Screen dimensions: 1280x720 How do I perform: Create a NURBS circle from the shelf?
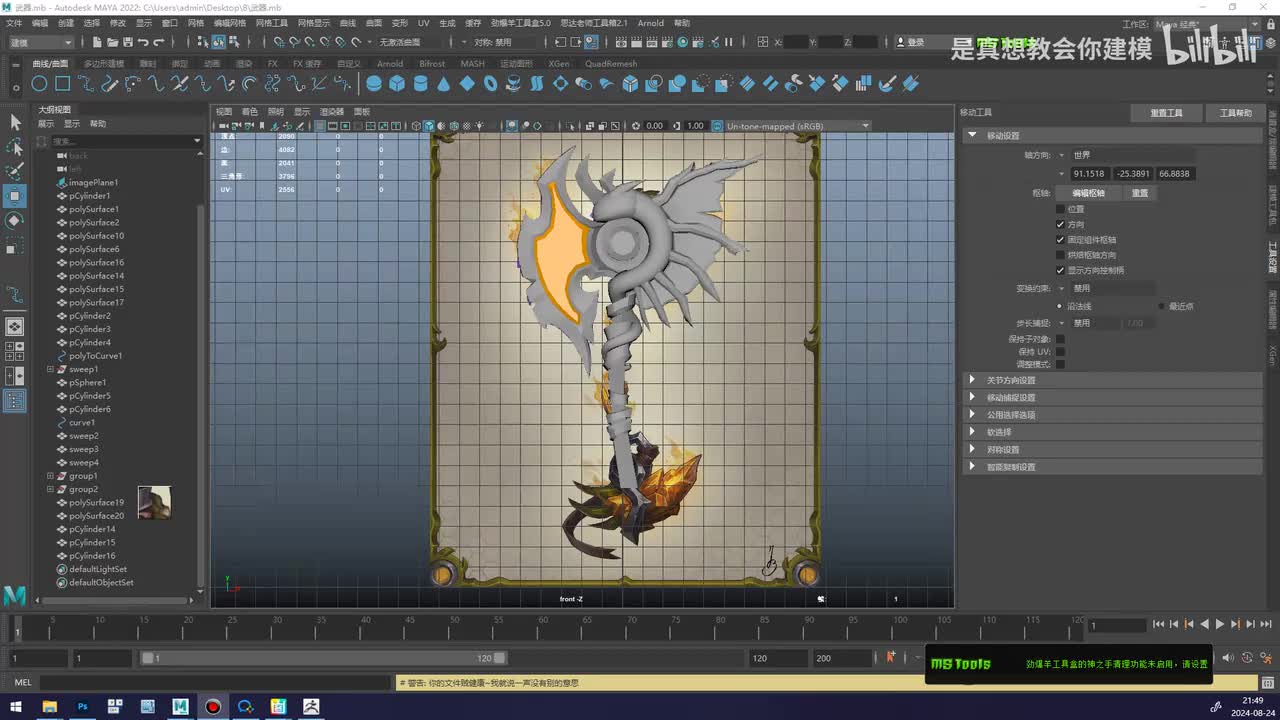coord(39,84)
